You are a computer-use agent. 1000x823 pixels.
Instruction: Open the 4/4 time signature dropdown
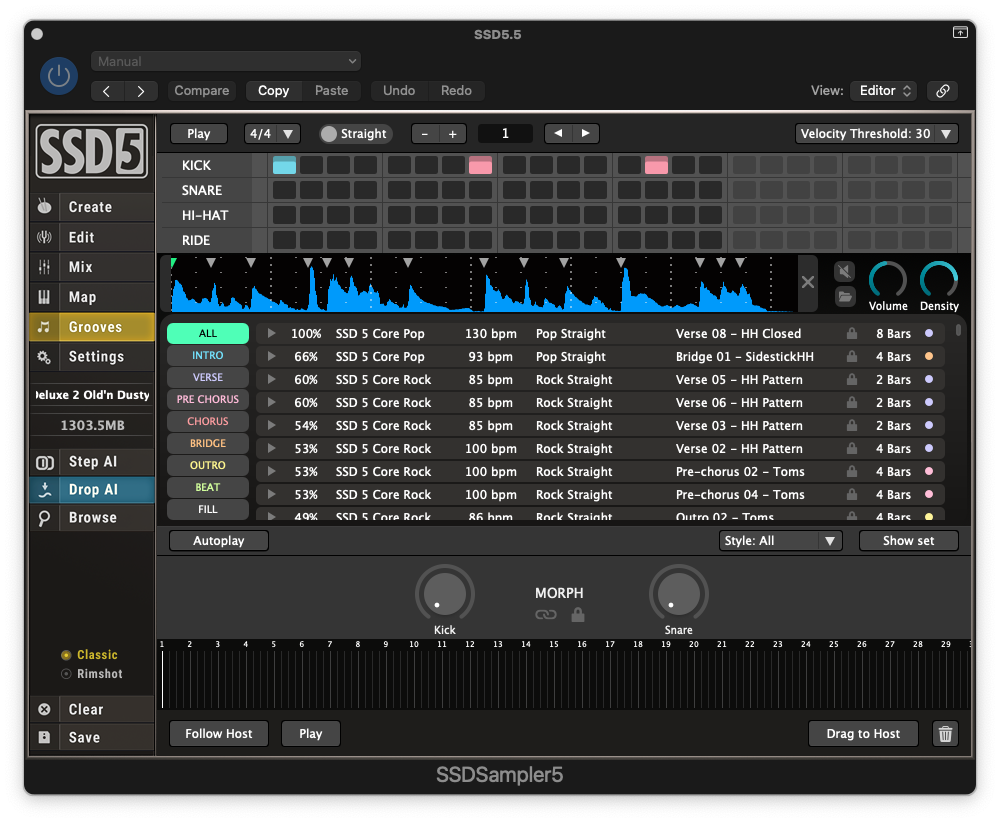click(271, 133)
